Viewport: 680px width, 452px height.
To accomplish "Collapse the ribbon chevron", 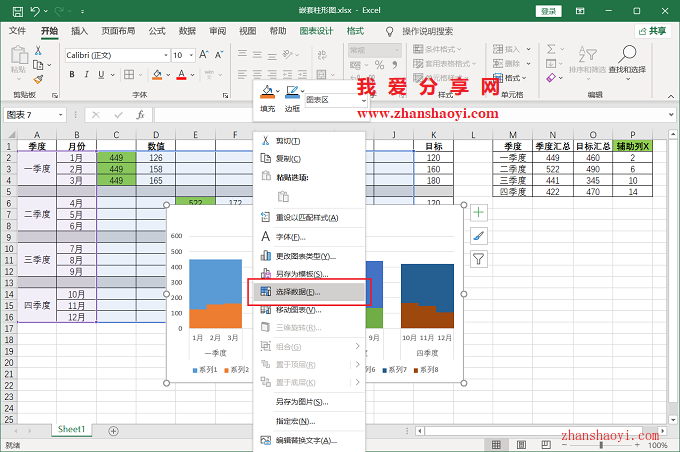I will pos(671,96).
